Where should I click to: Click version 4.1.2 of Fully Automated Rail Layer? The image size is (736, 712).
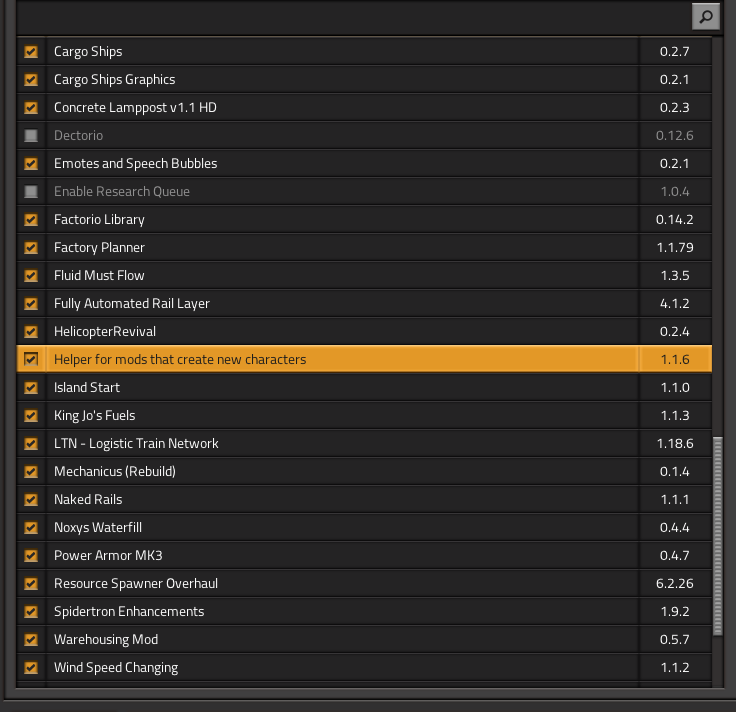tap(675, 303)
